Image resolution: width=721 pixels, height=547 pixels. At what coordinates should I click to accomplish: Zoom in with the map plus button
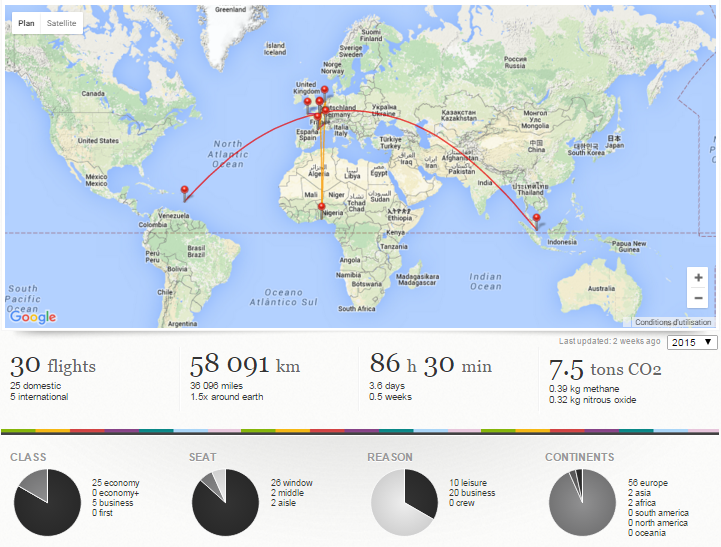click(x=698, y=278)
